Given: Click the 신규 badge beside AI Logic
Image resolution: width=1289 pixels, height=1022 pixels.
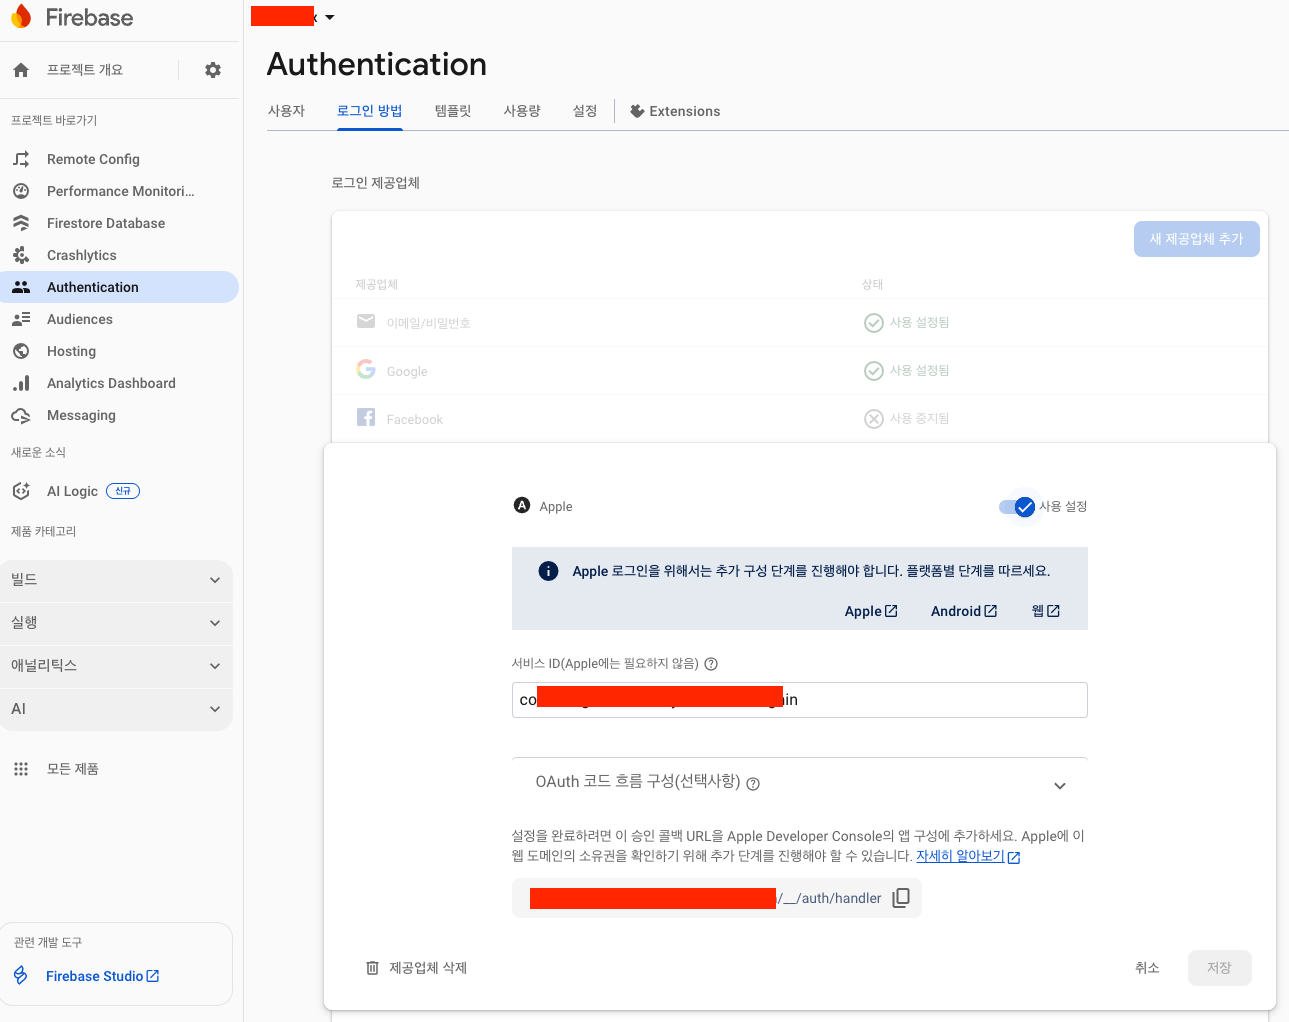Looking at the screenshot, I should pyautogui.click(x=123, y=491).
